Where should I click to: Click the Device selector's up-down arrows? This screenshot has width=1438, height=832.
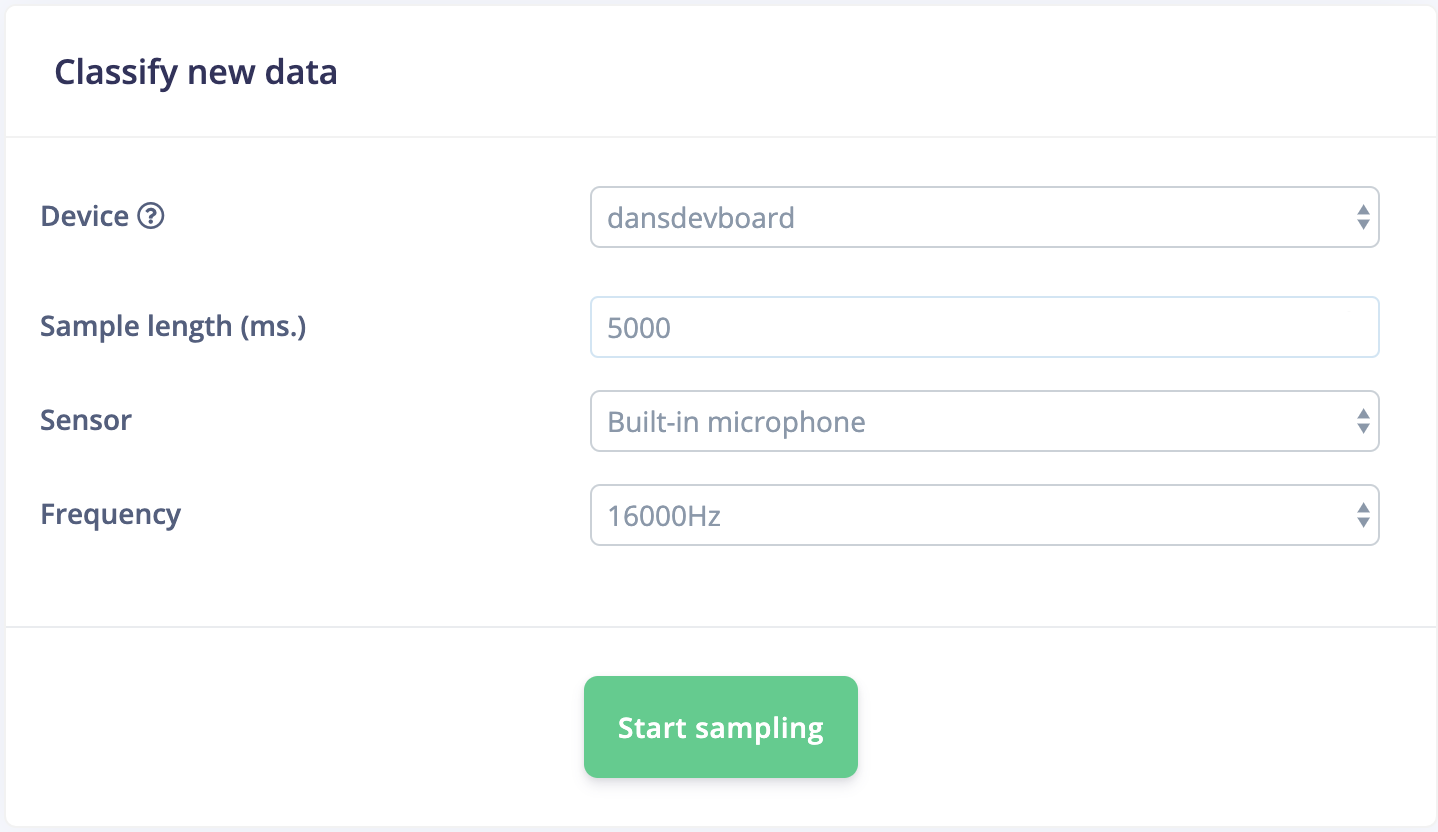[1362, 217]
